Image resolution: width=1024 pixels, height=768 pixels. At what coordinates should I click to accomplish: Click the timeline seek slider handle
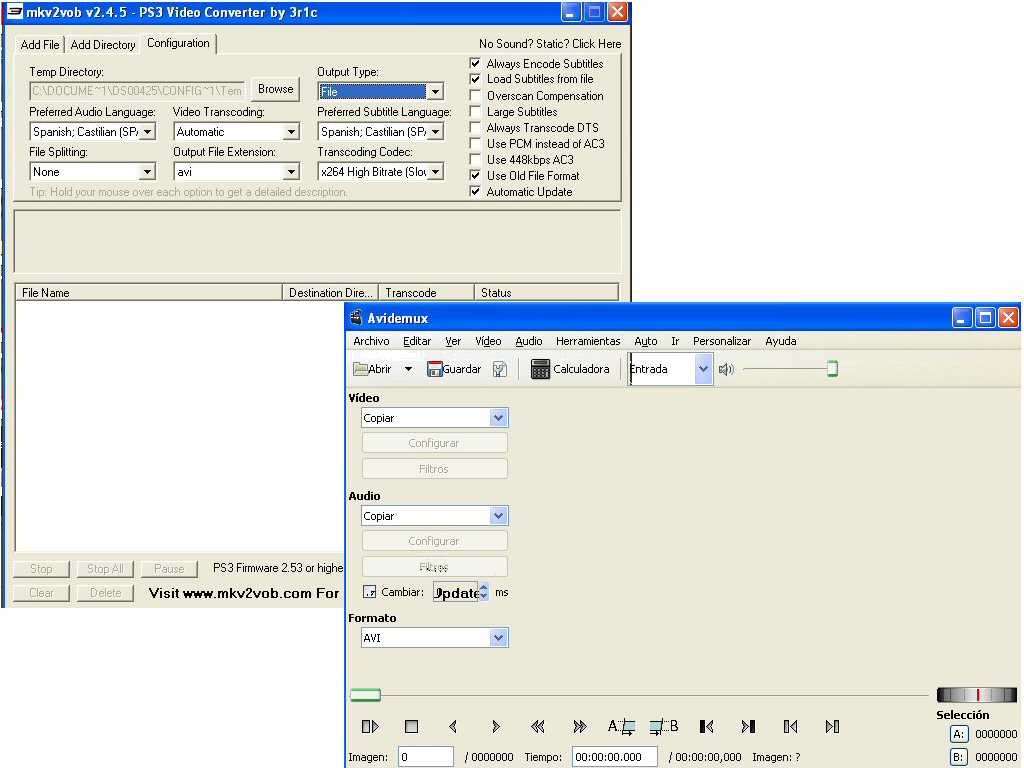click(365, 695)
